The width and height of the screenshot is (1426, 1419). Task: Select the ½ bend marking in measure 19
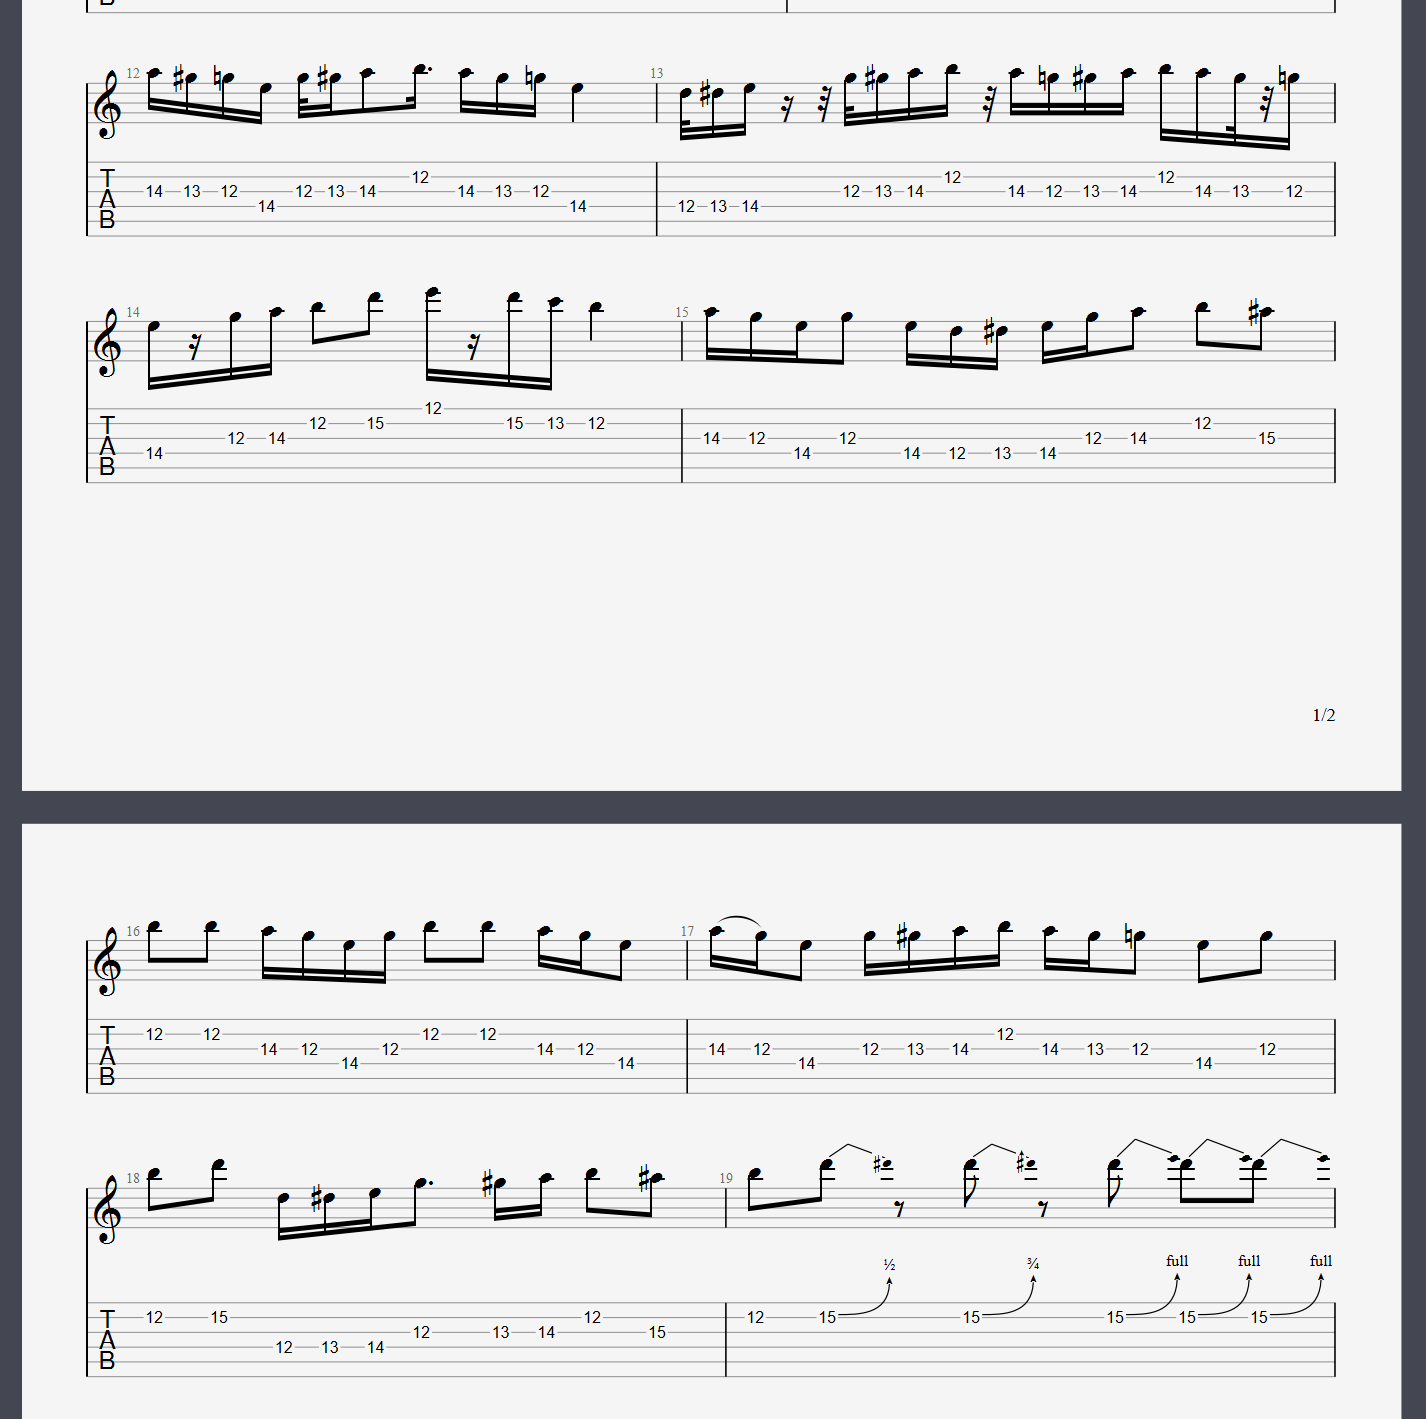coord(889,1265)
